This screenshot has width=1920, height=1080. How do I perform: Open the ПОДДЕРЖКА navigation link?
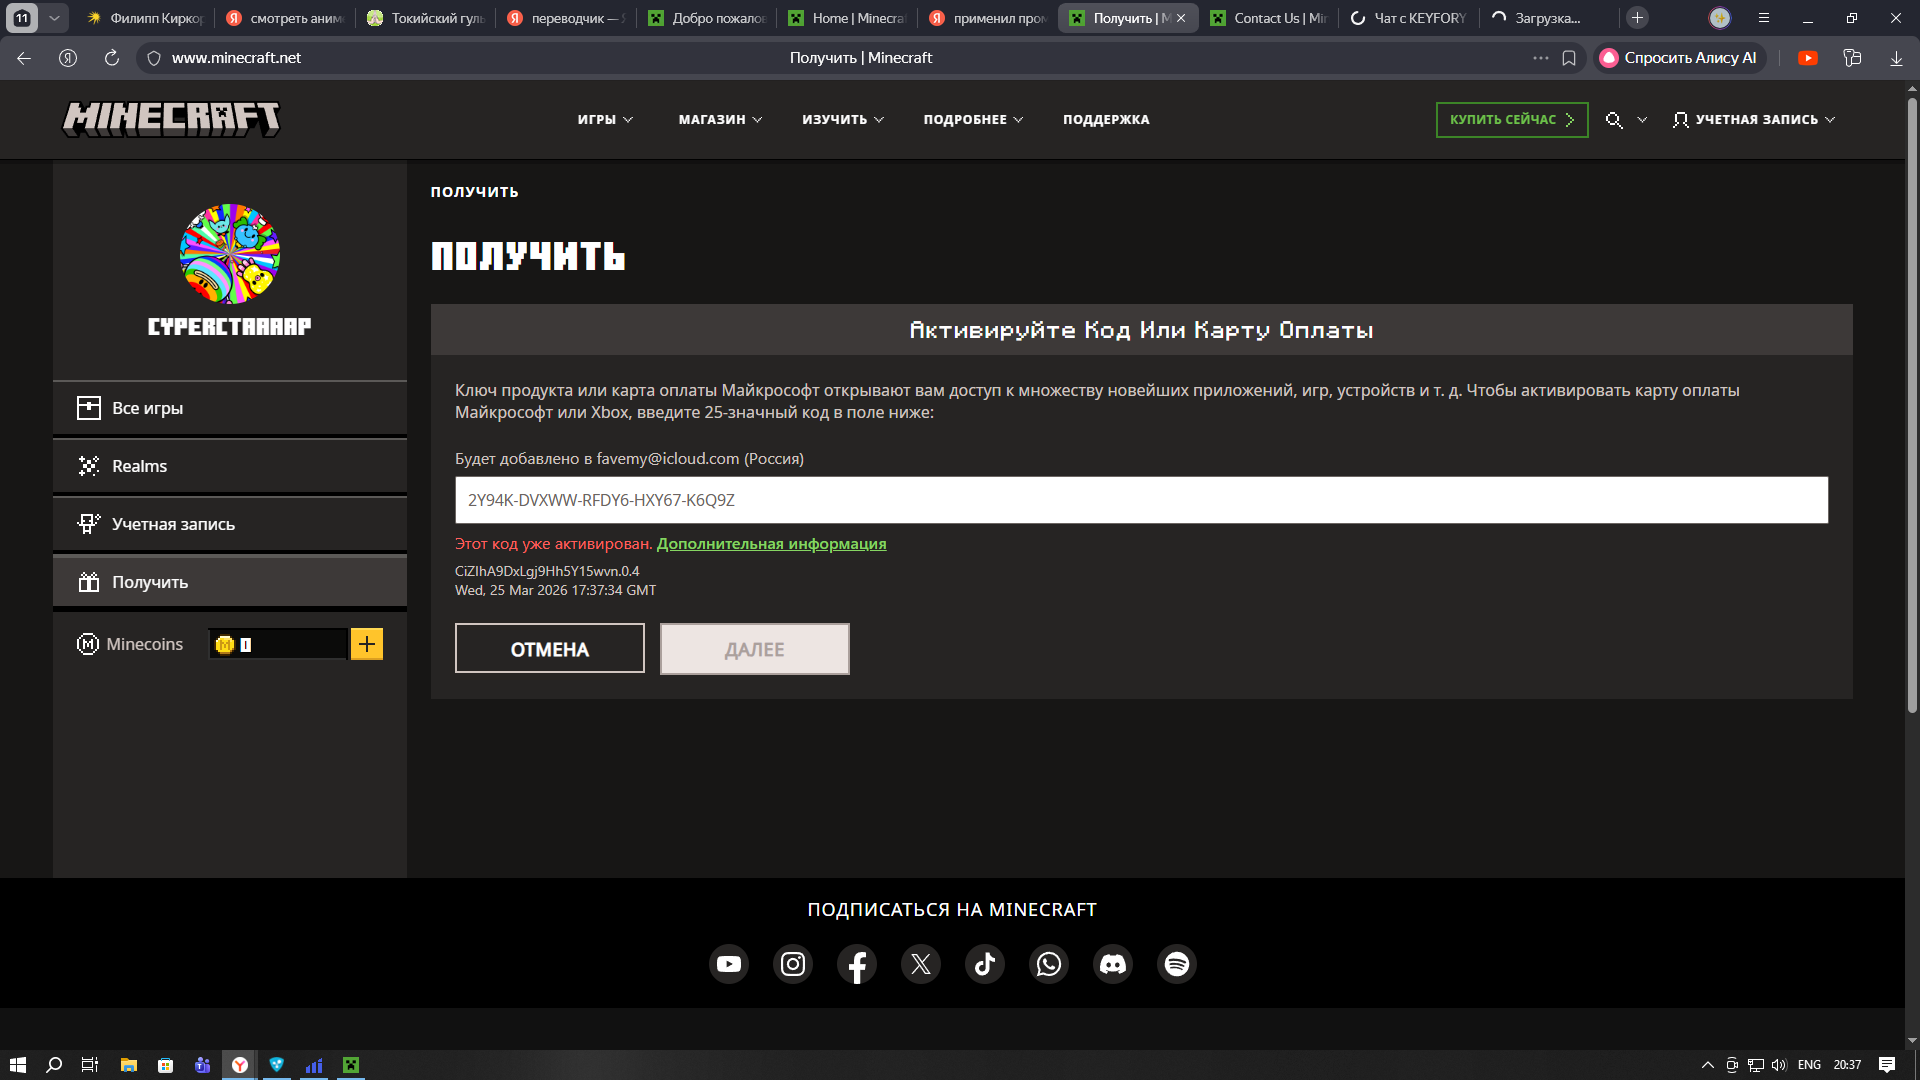[x=1106, y=120]
